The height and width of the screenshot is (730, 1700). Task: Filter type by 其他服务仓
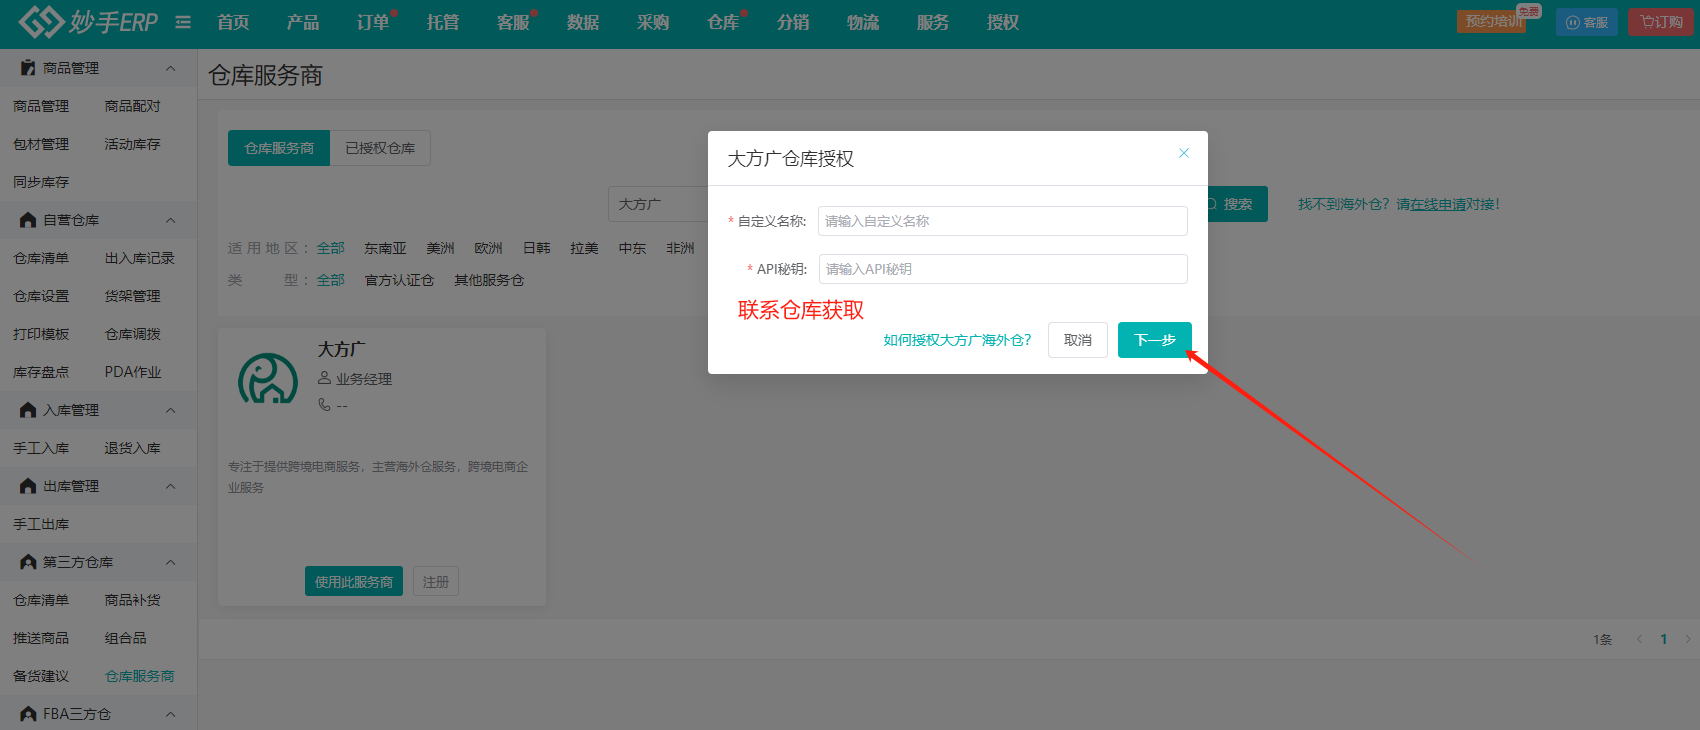[x=489, y=280]
